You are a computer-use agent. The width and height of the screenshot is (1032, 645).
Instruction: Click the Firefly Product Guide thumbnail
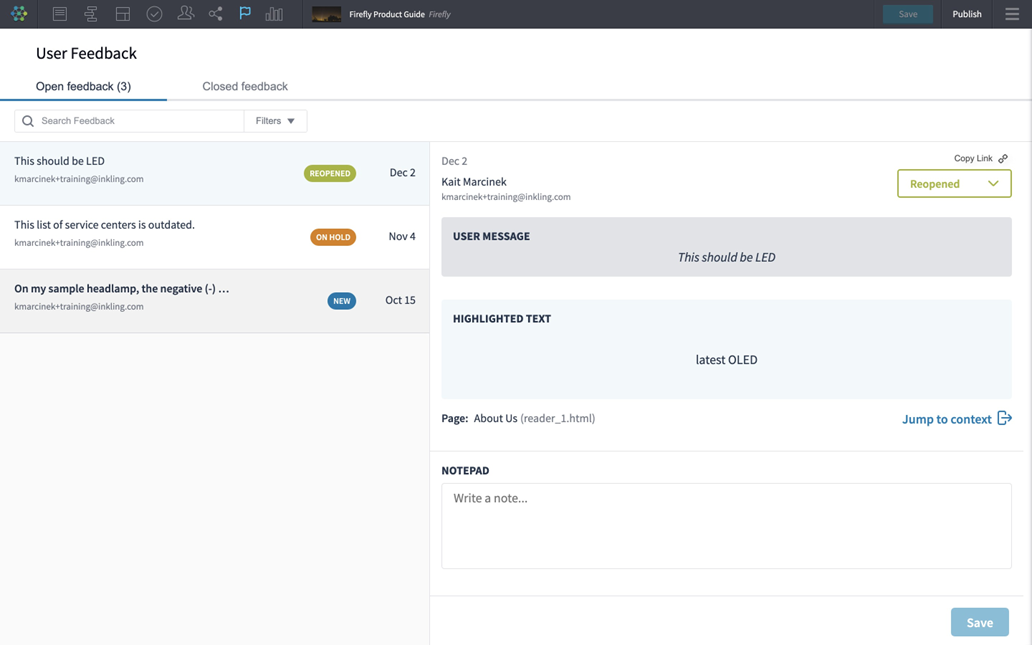[x=326, y=14]
